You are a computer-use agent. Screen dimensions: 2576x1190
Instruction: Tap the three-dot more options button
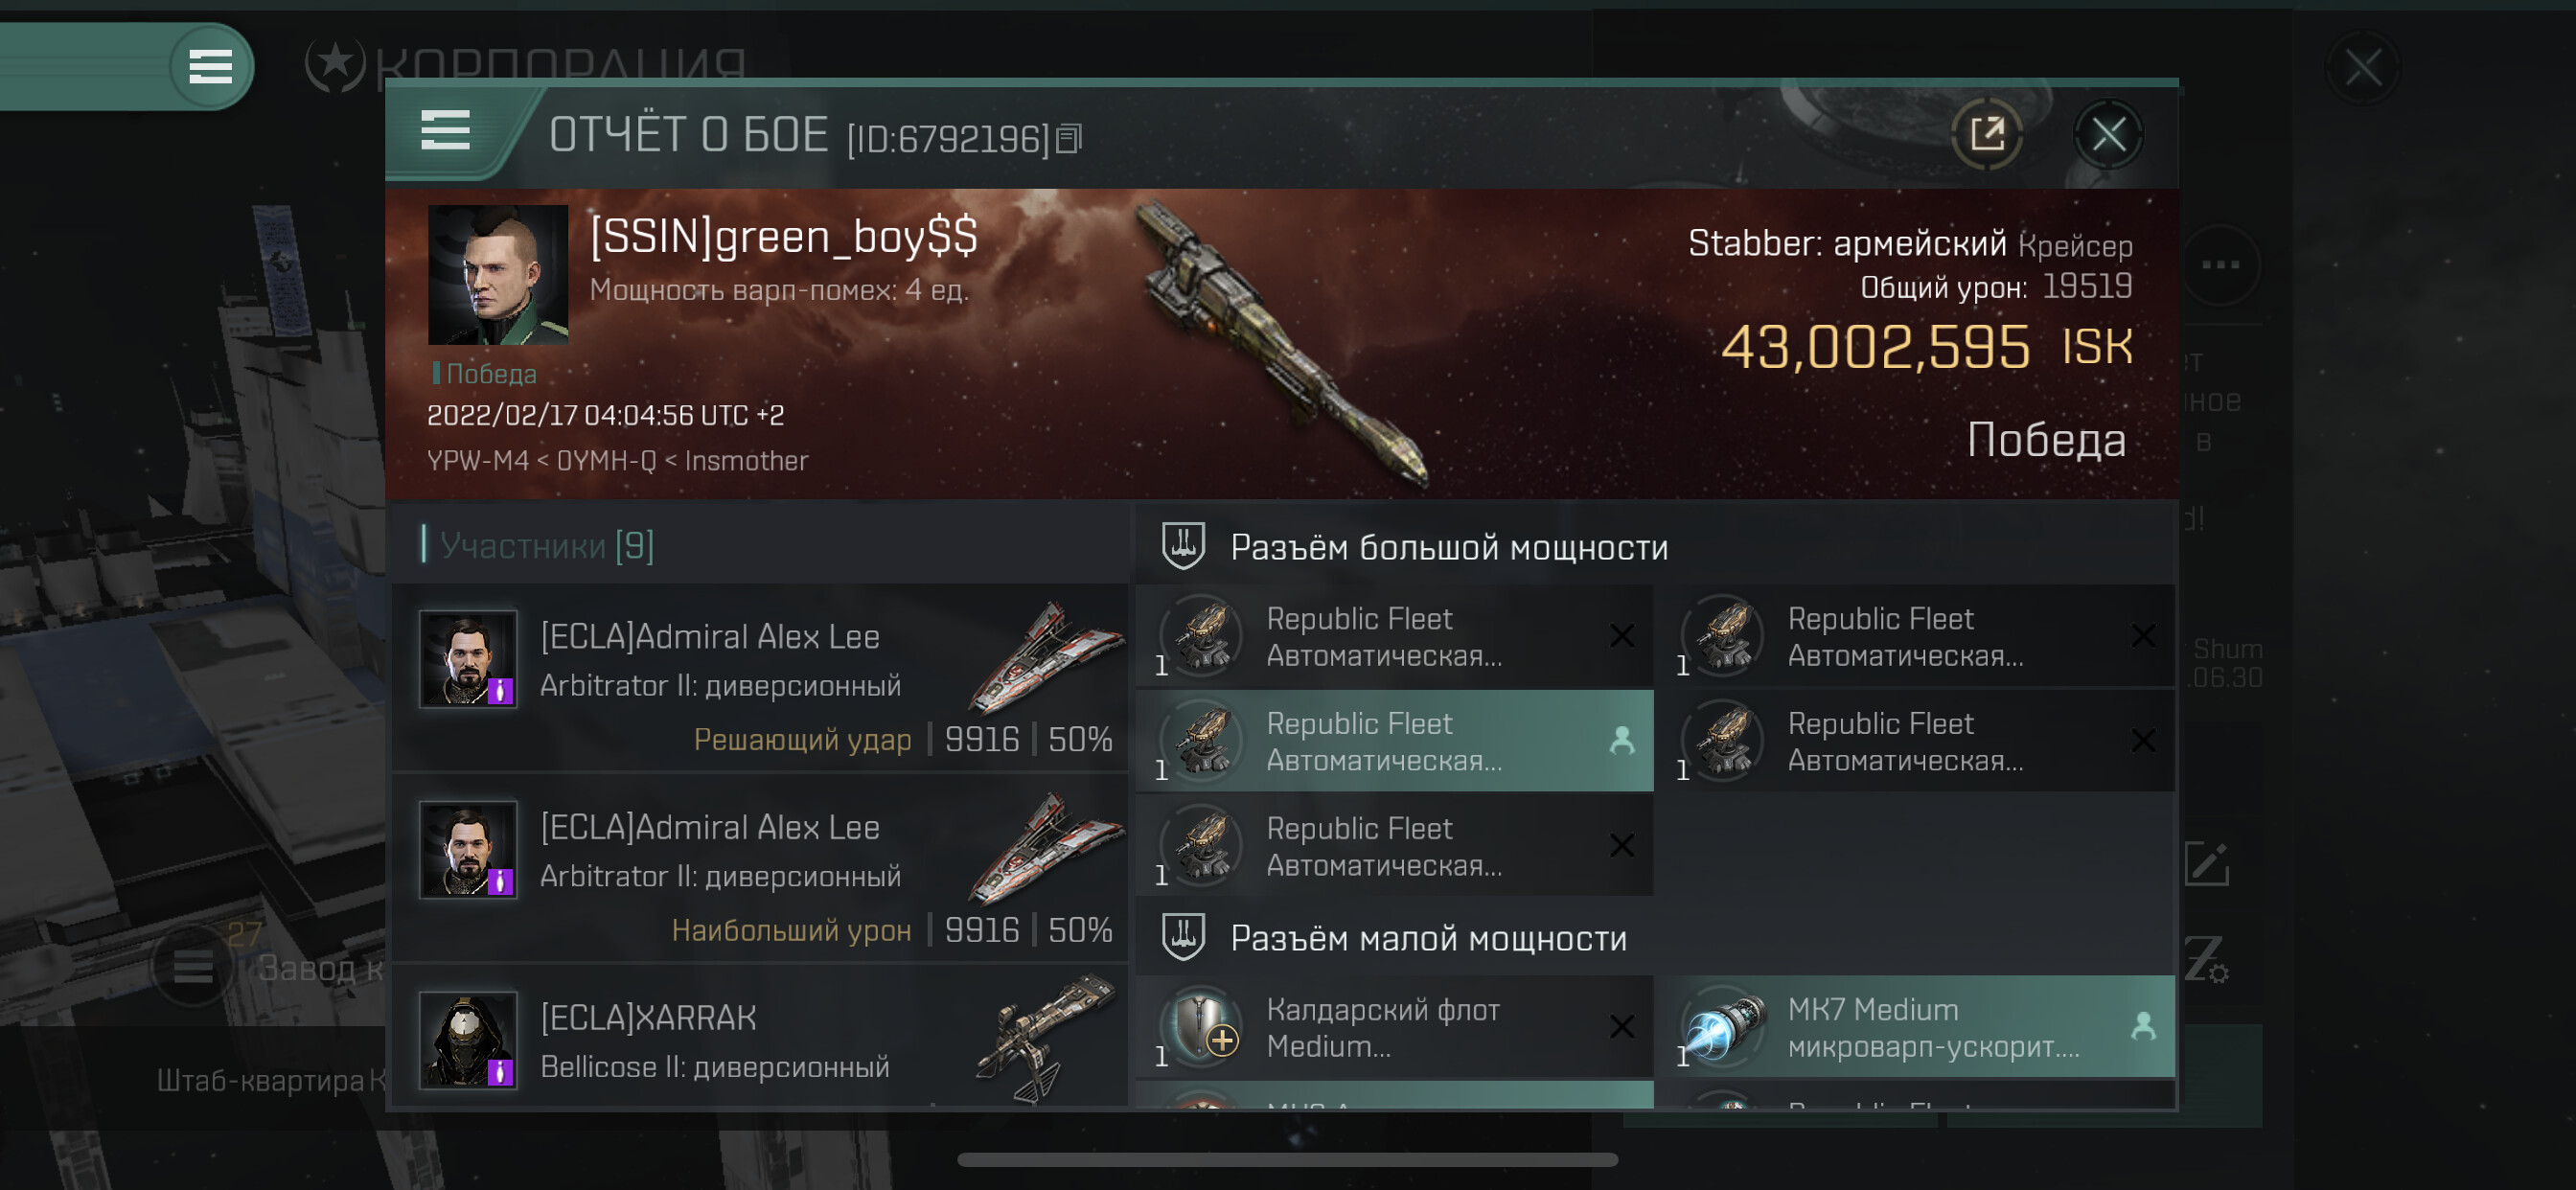[2220, 265]
